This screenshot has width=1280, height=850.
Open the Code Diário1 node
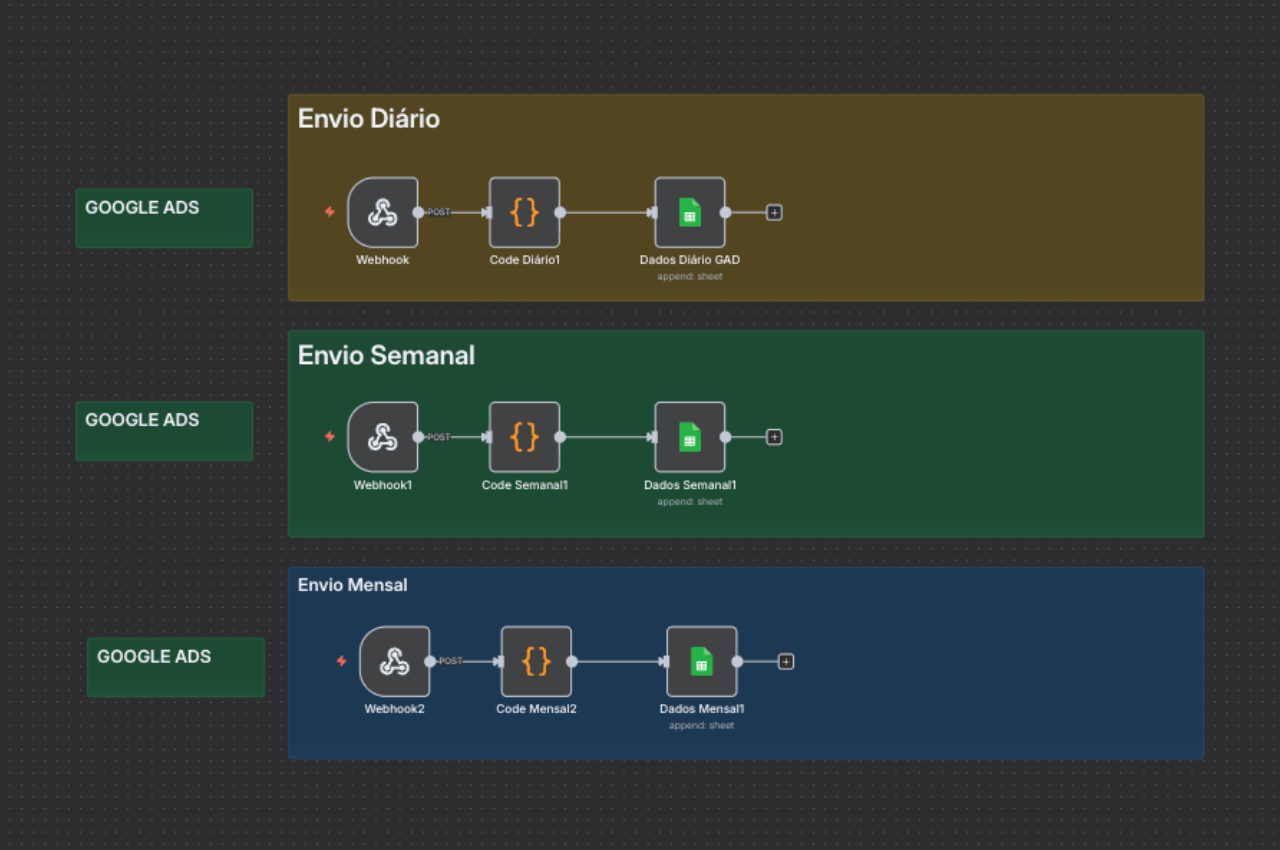524,212
